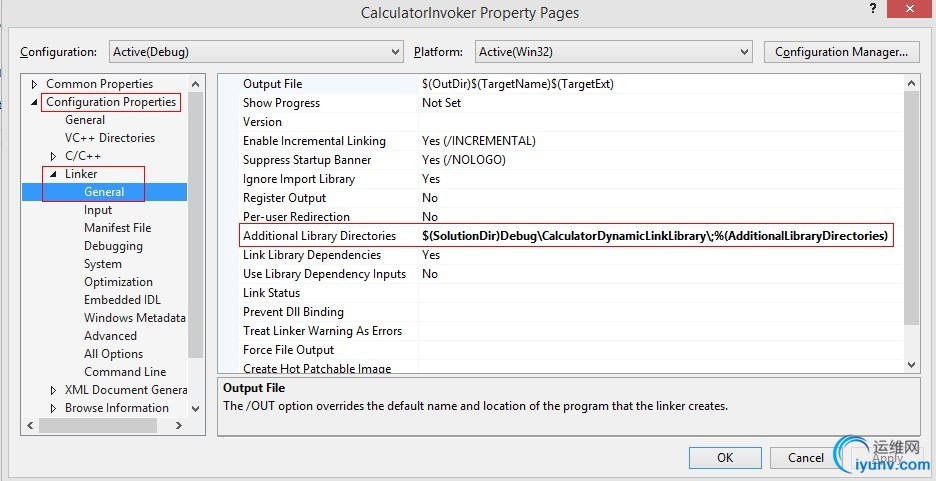Select General under Configuration Properties
The width and height of the screenshot is (936, 481).
[x=85, y=120]
